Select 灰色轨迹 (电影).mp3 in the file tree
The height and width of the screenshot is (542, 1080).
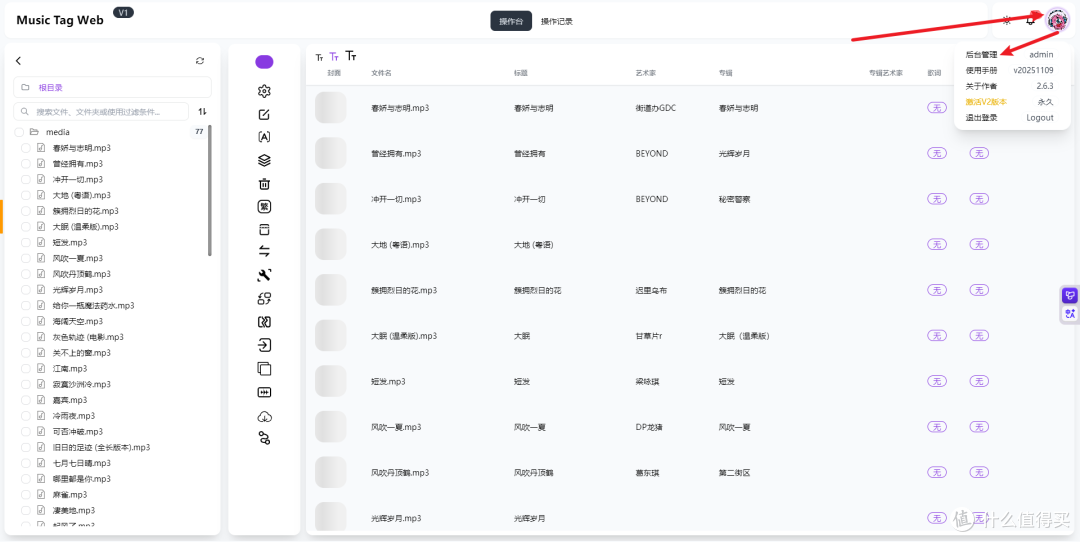88,337
